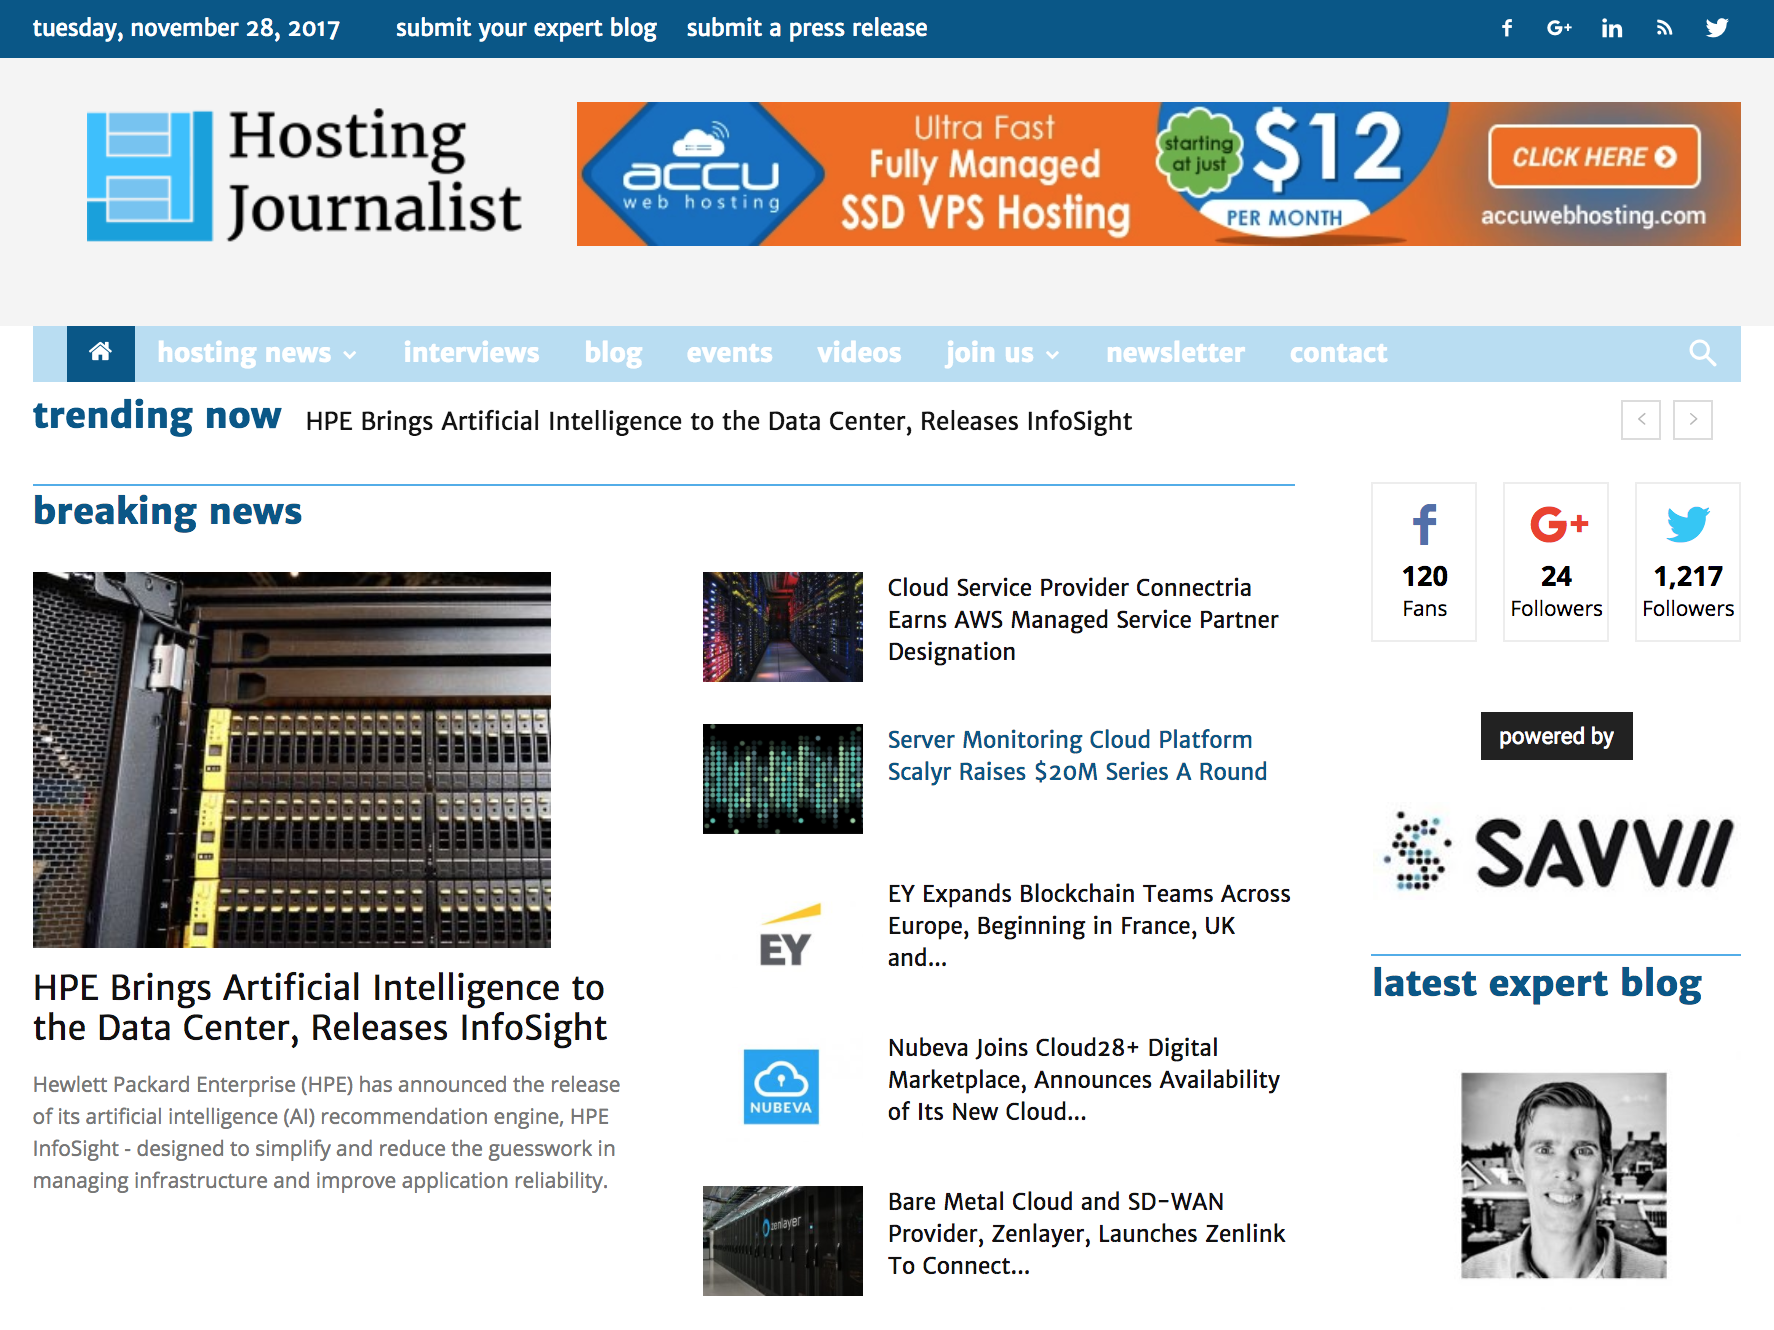Click CLICK HERE button in AccuWeb ad
Viewport: 1774px width, 1330px height.
(1594, 157)
